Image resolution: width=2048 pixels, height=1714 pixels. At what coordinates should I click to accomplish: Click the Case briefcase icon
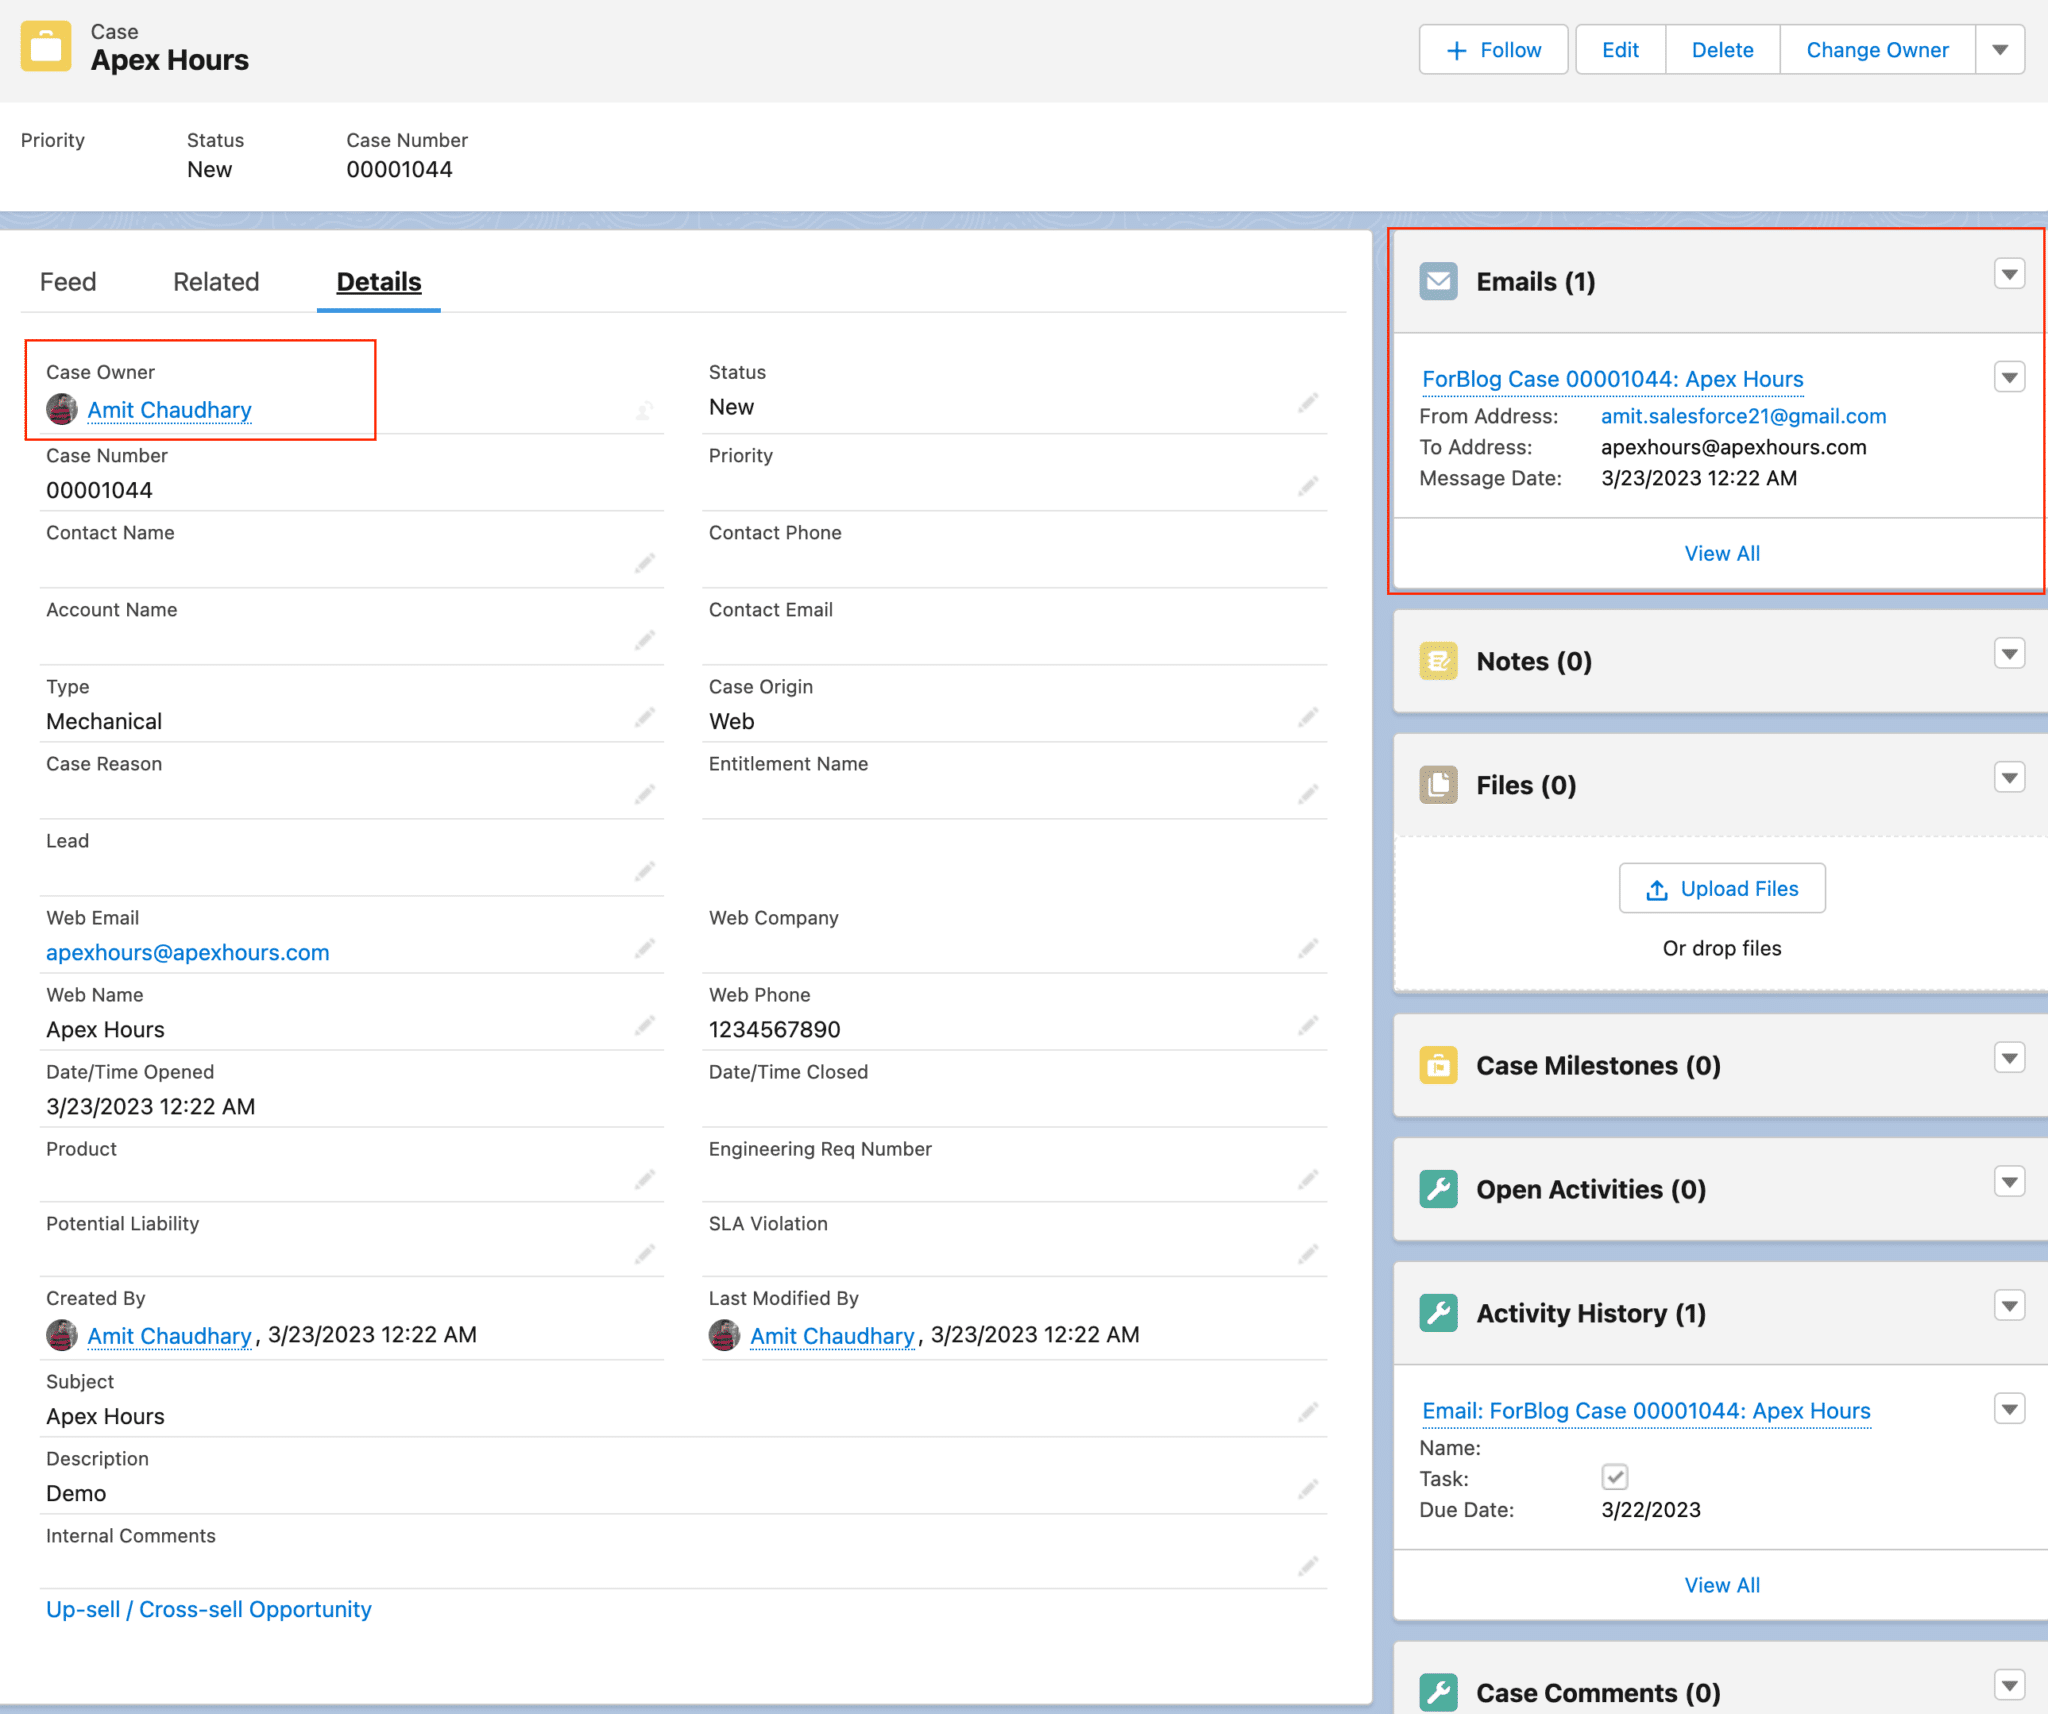[x=47, y=45]
